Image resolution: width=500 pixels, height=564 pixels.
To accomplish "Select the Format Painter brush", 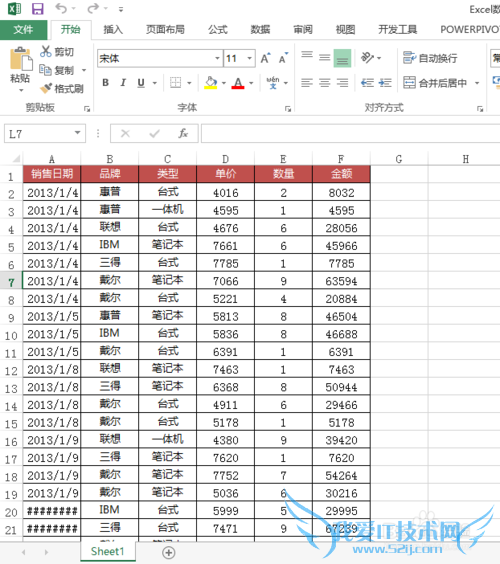I will click(x=46, y=88).
